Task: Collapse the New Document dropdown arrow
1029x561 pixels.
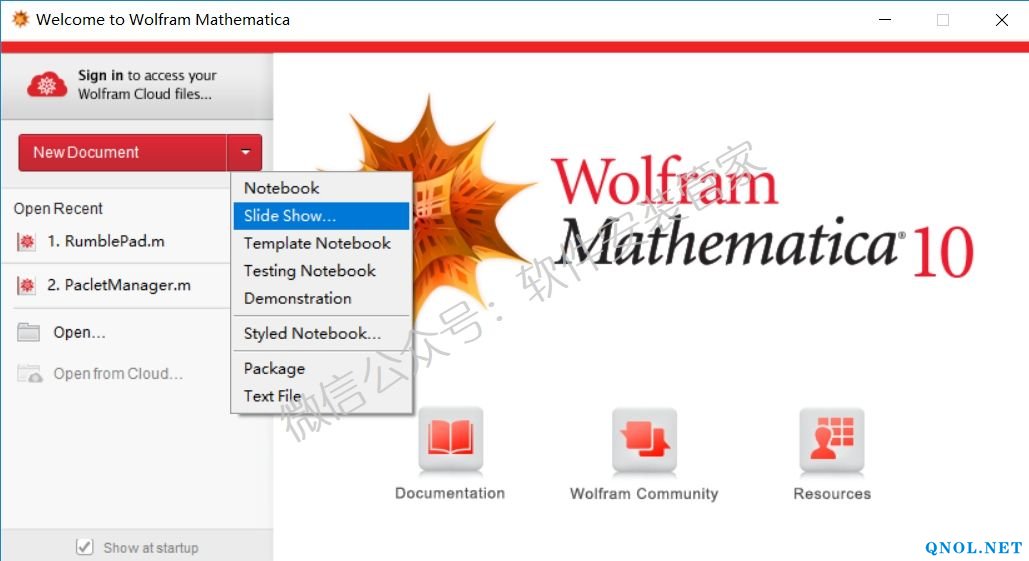Action: 245,153
